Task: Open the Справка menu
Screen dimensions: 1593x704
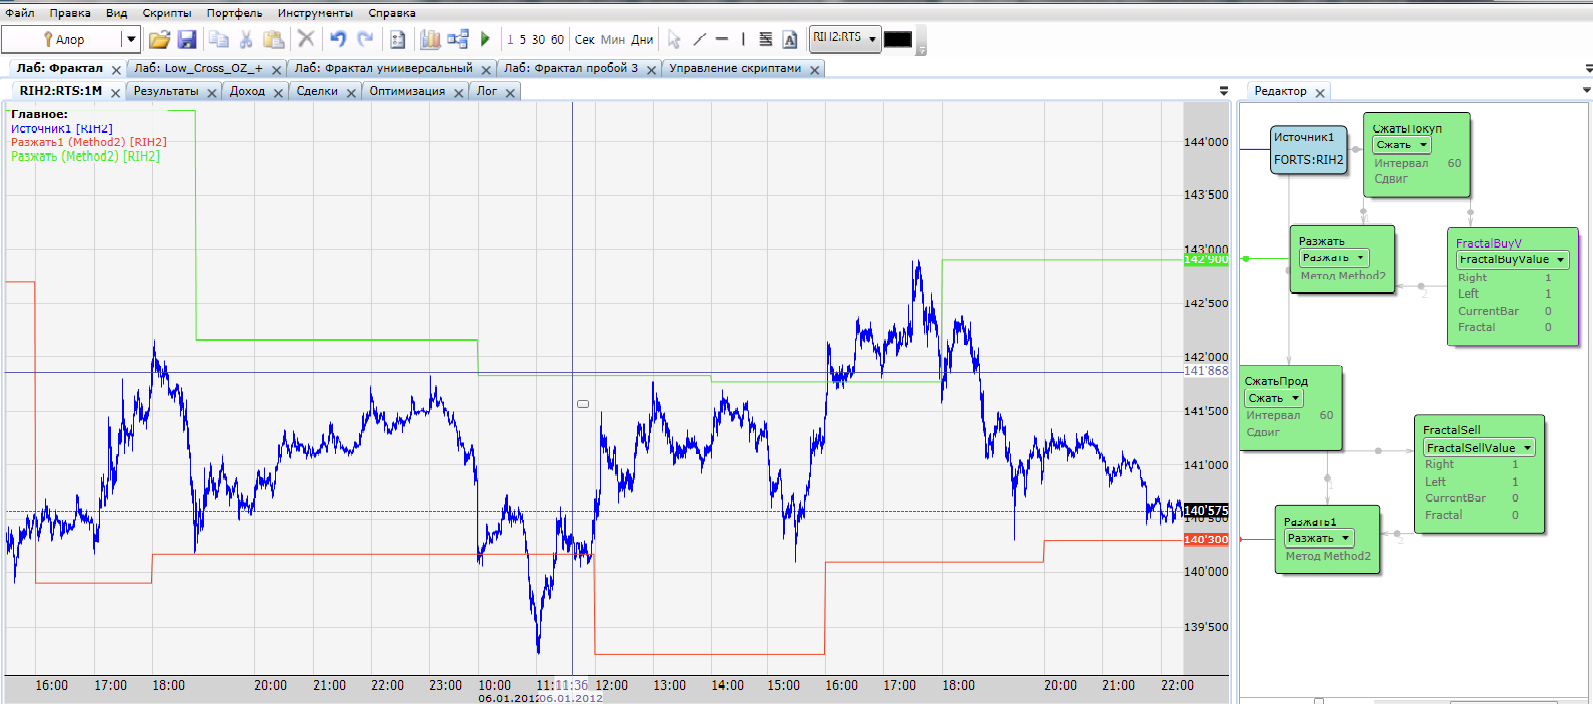Action: tap(392, 13)
